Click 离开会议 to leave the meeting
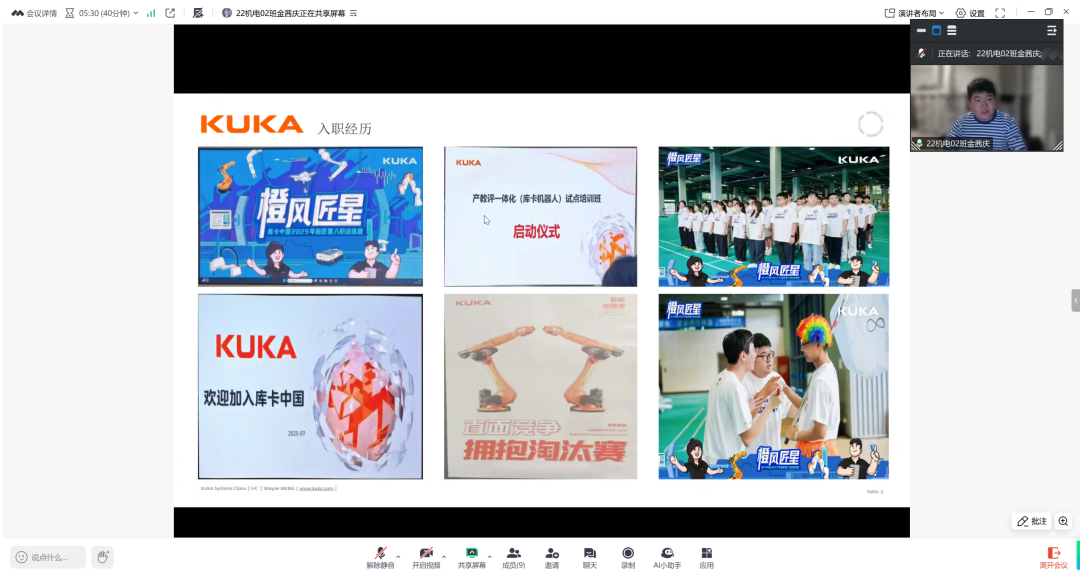Screen dimensions: 1080x572 point(1053,558)
